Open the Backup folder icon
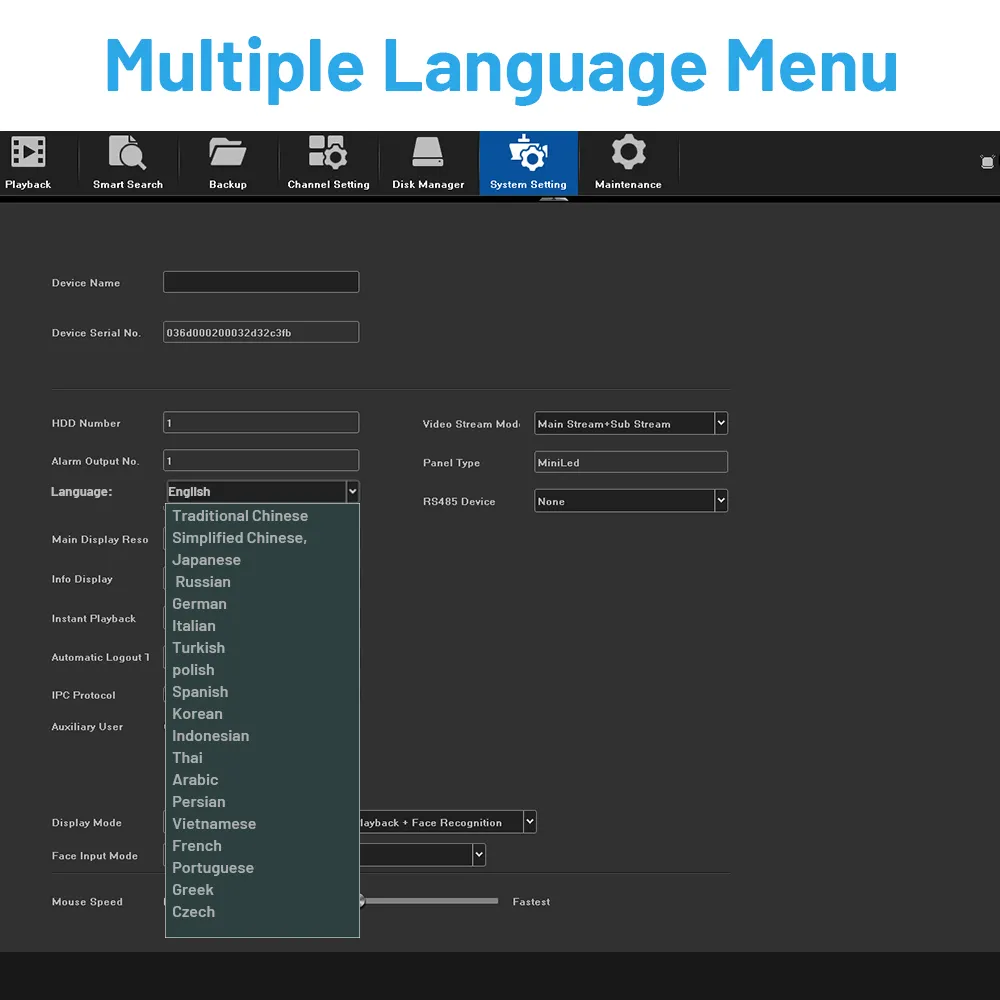 point(227,152)
